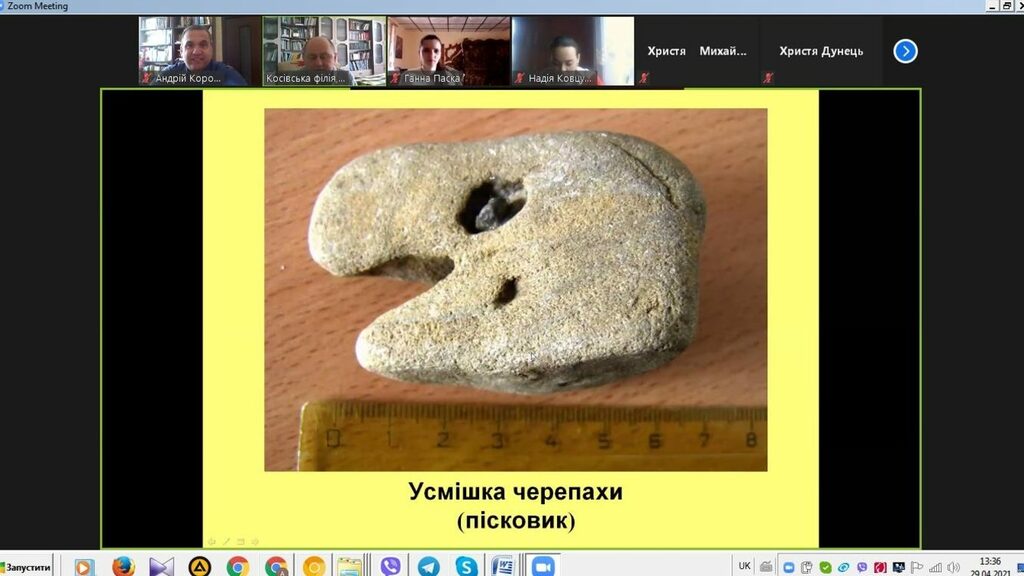Viewport: 1024px width, 576px height.
Task: Open volume control in system tray
Action: coord(953,568)
